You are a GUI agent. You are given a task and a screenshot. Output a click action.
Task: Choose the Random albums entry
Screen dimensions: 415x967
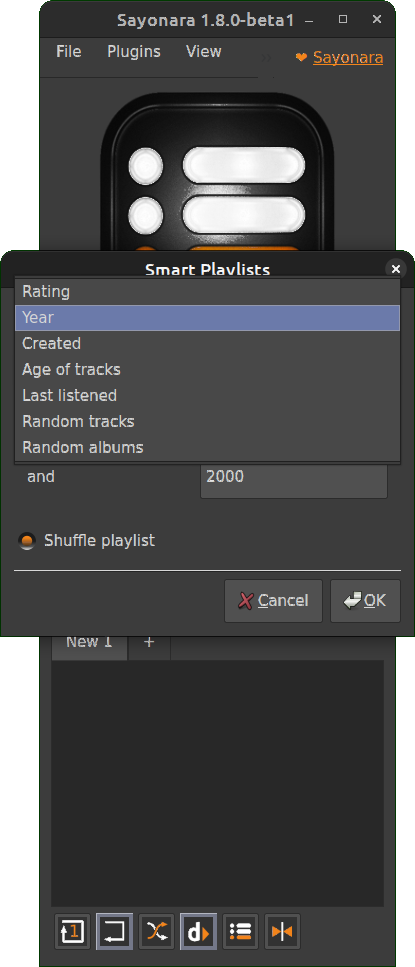point(208,447)
